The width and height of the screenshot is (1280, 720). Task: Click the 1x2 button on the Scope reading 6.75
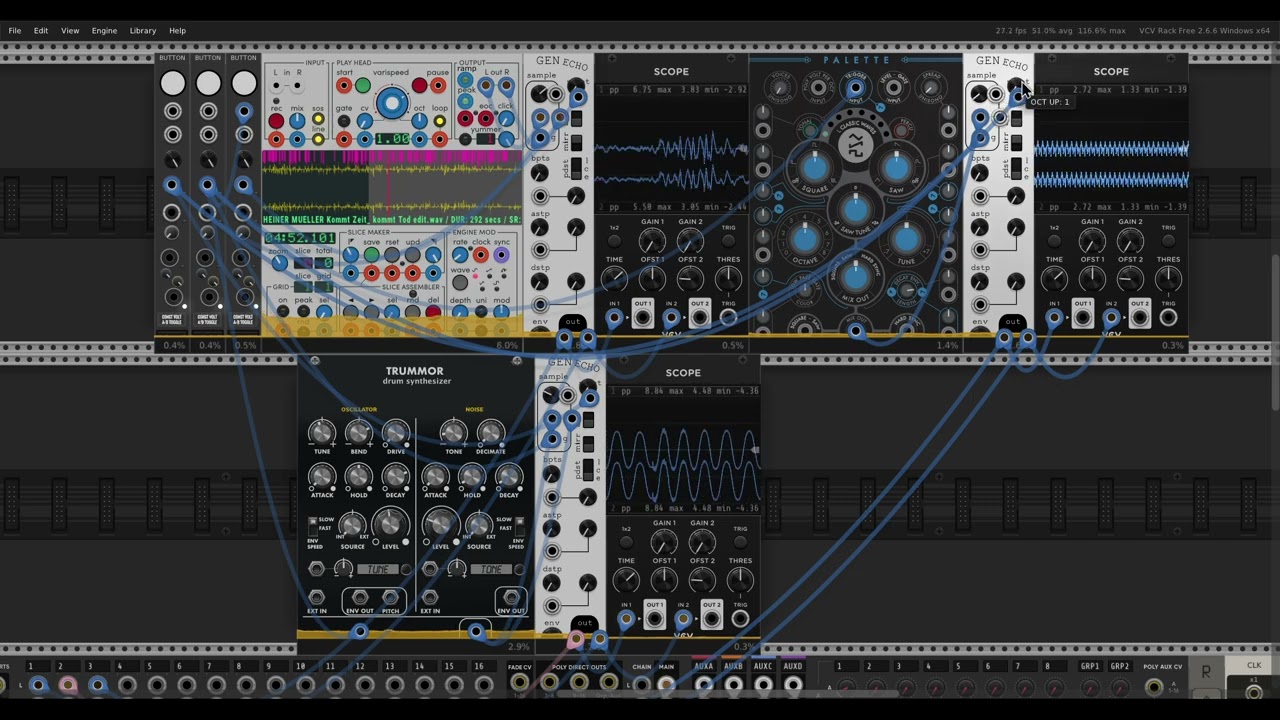tap(615, 240)
